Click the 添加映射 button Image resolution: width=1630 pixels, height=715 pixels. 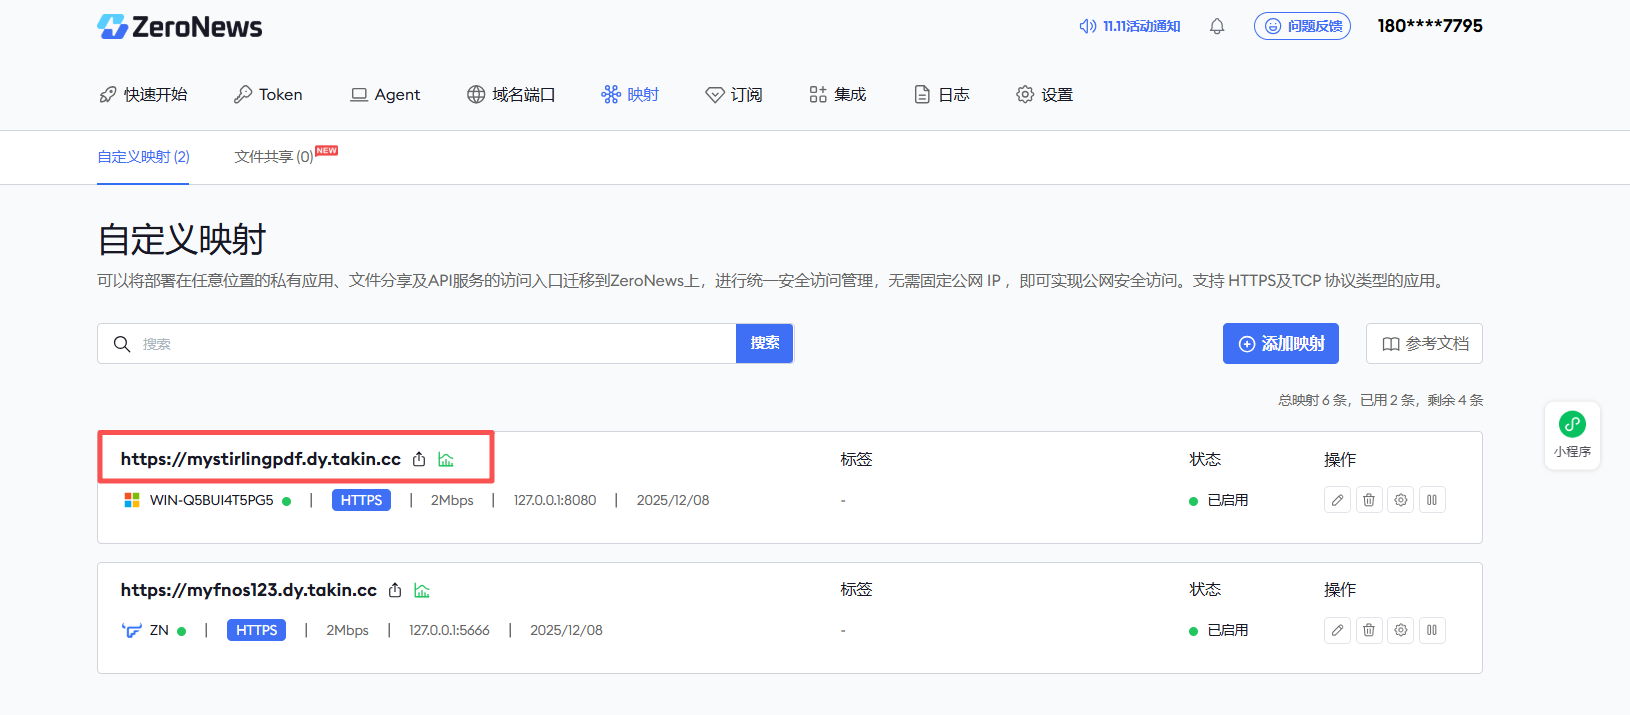(x=1280, y=344)
